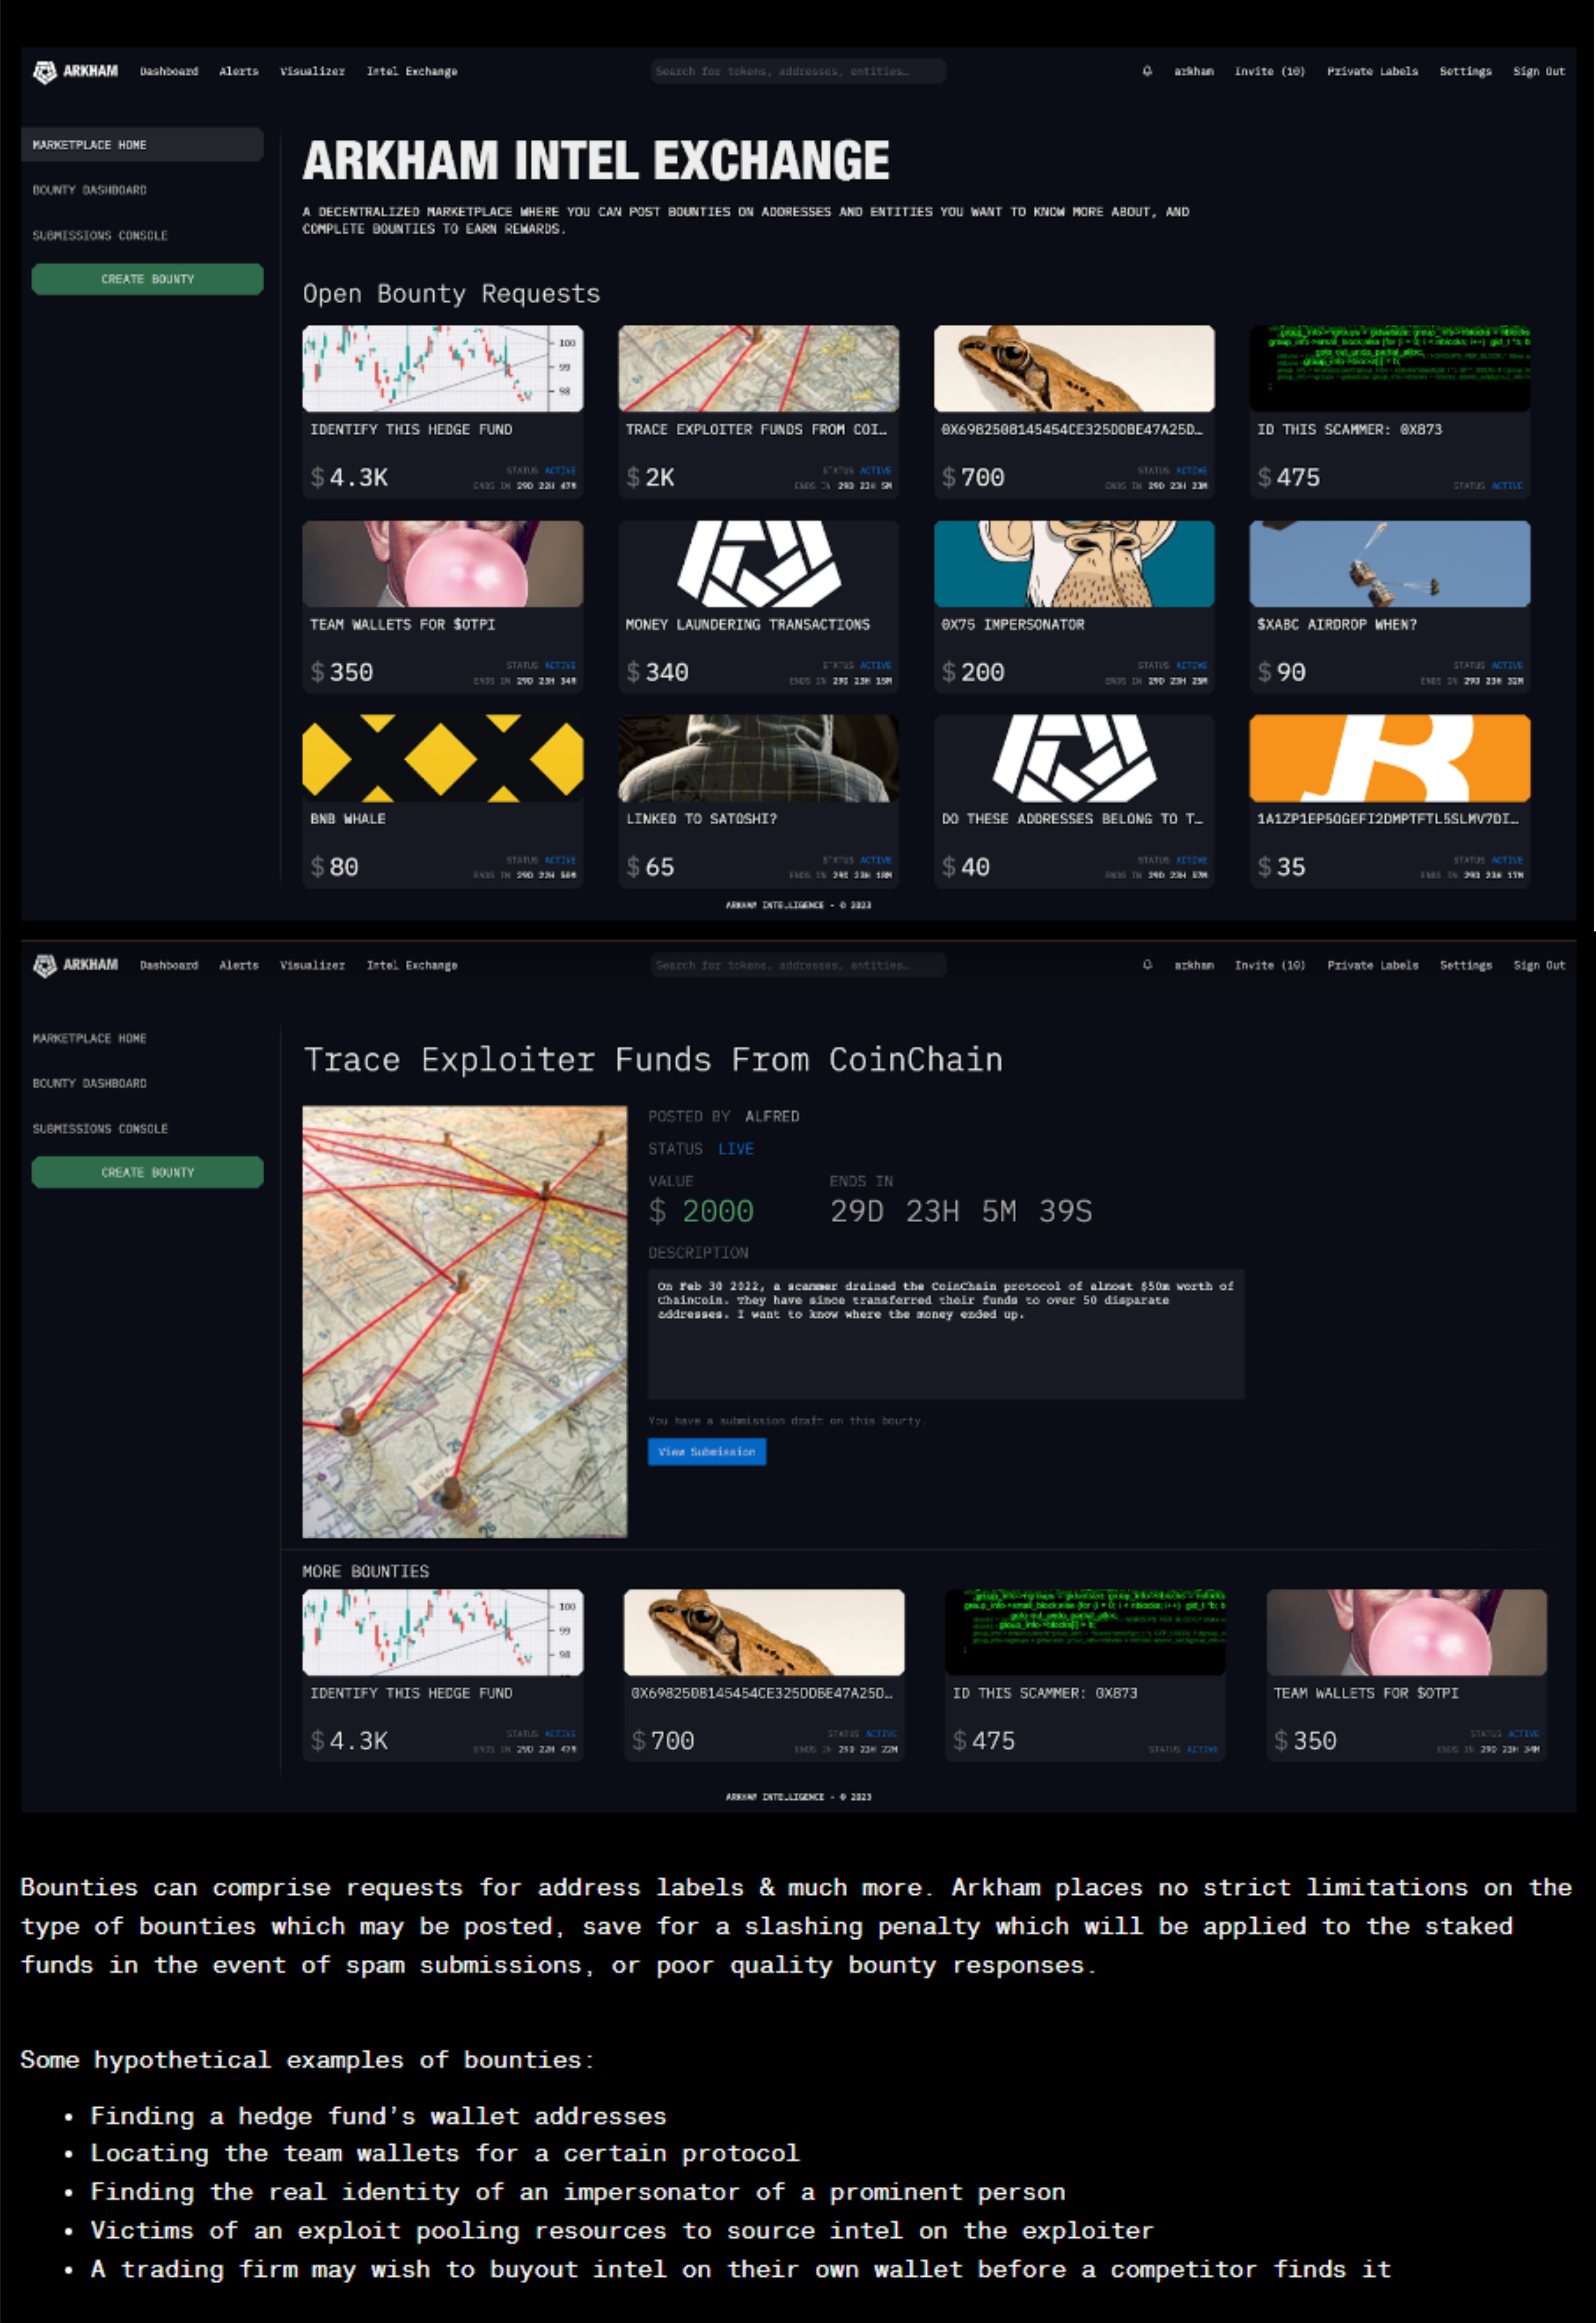This screenshot has width=1596, height=2323.
Task: Click the Arkham Intel Exchange page title
Action: [596, 161]
